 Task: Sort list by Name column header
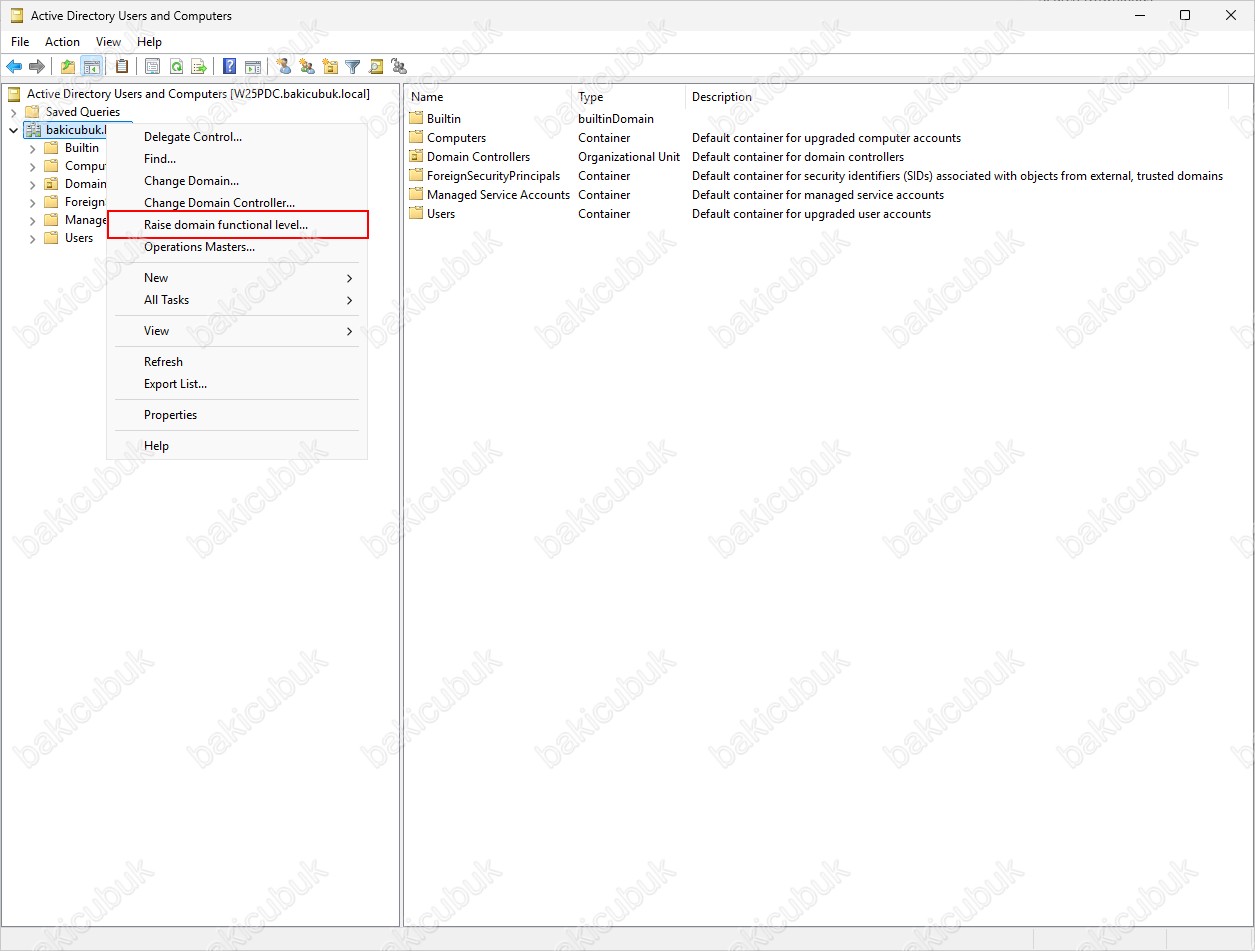pos(488,97)
